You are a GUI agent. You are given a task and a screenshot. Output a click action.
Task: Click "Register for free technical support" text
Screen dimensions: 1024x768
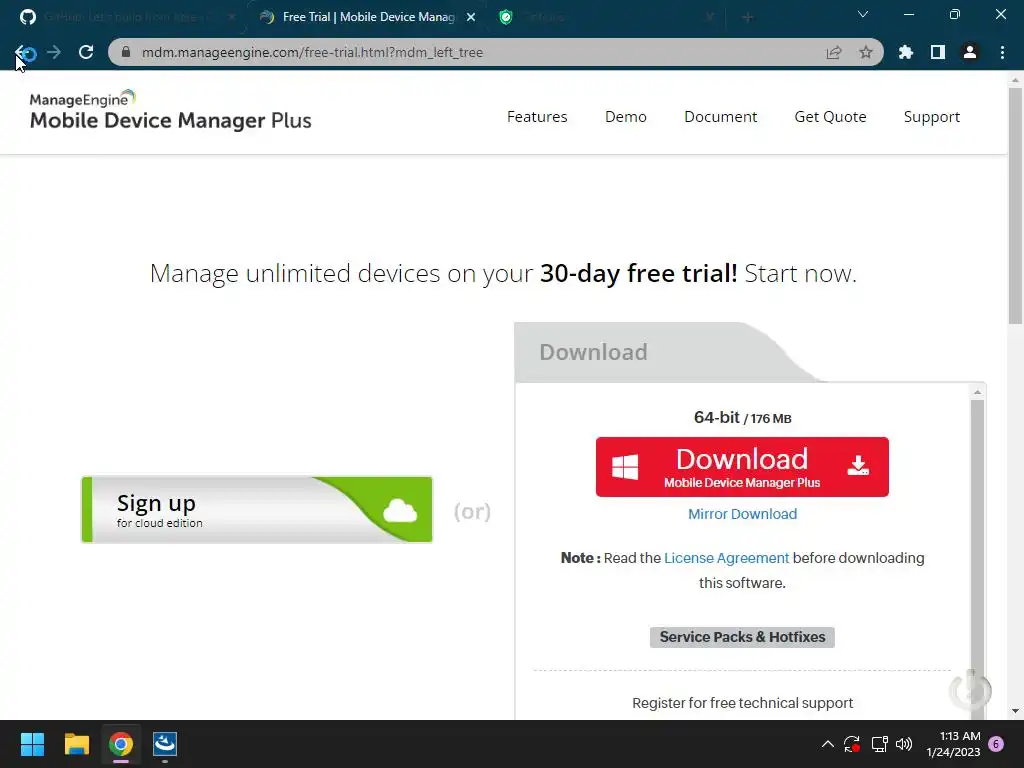(742, 703)
